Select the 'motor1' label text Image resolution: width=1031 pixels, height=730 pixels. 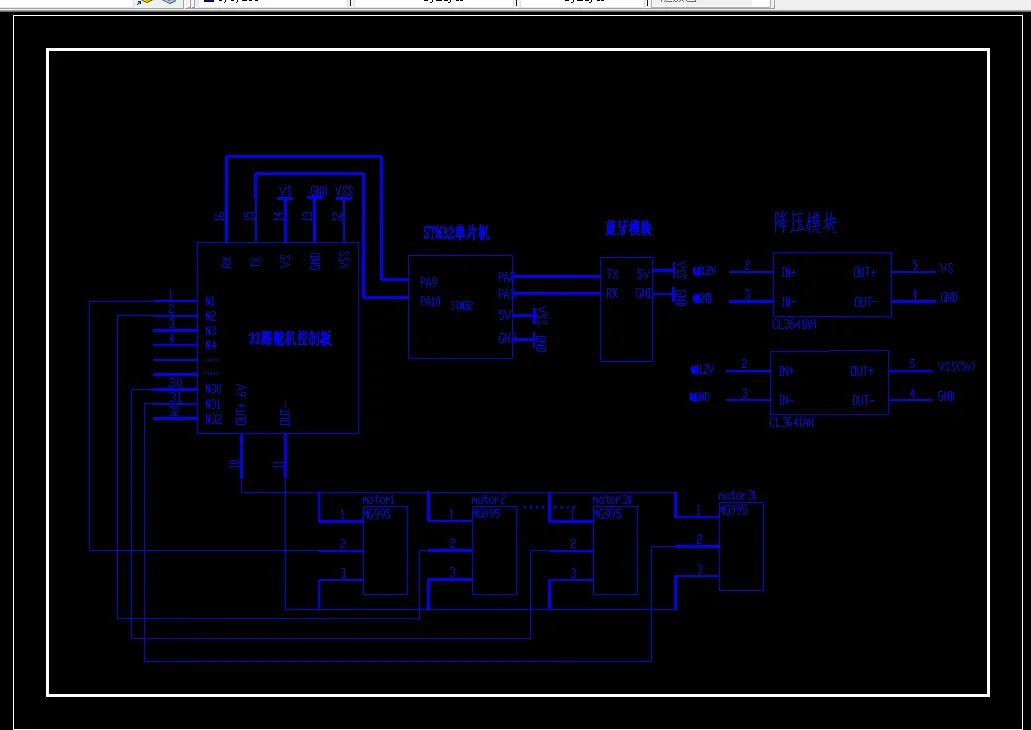click(378, 500)
